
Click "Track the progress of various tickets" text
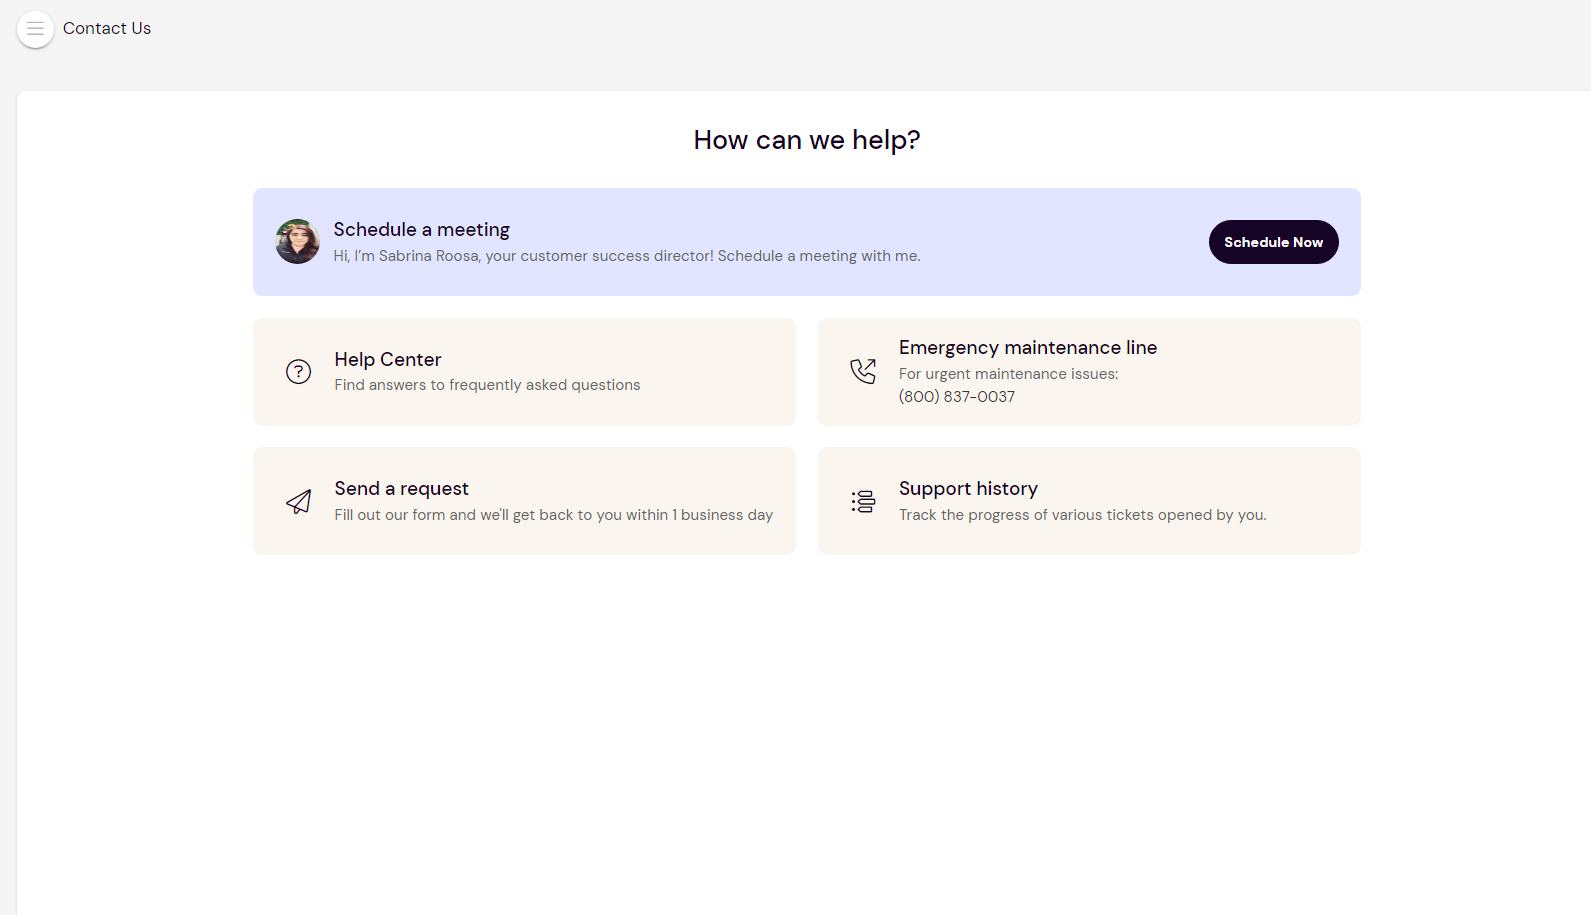click(1082, 515)
